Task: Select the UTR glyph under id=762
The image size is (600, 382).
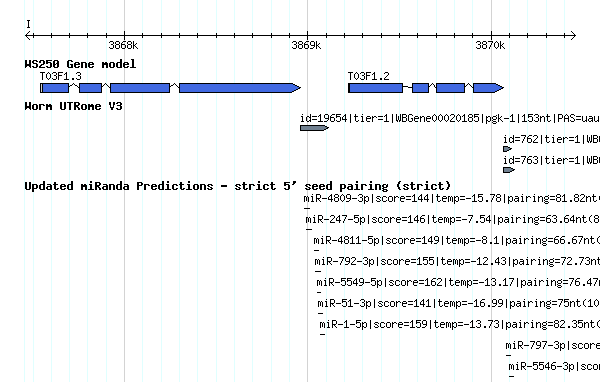Action: 507,149
